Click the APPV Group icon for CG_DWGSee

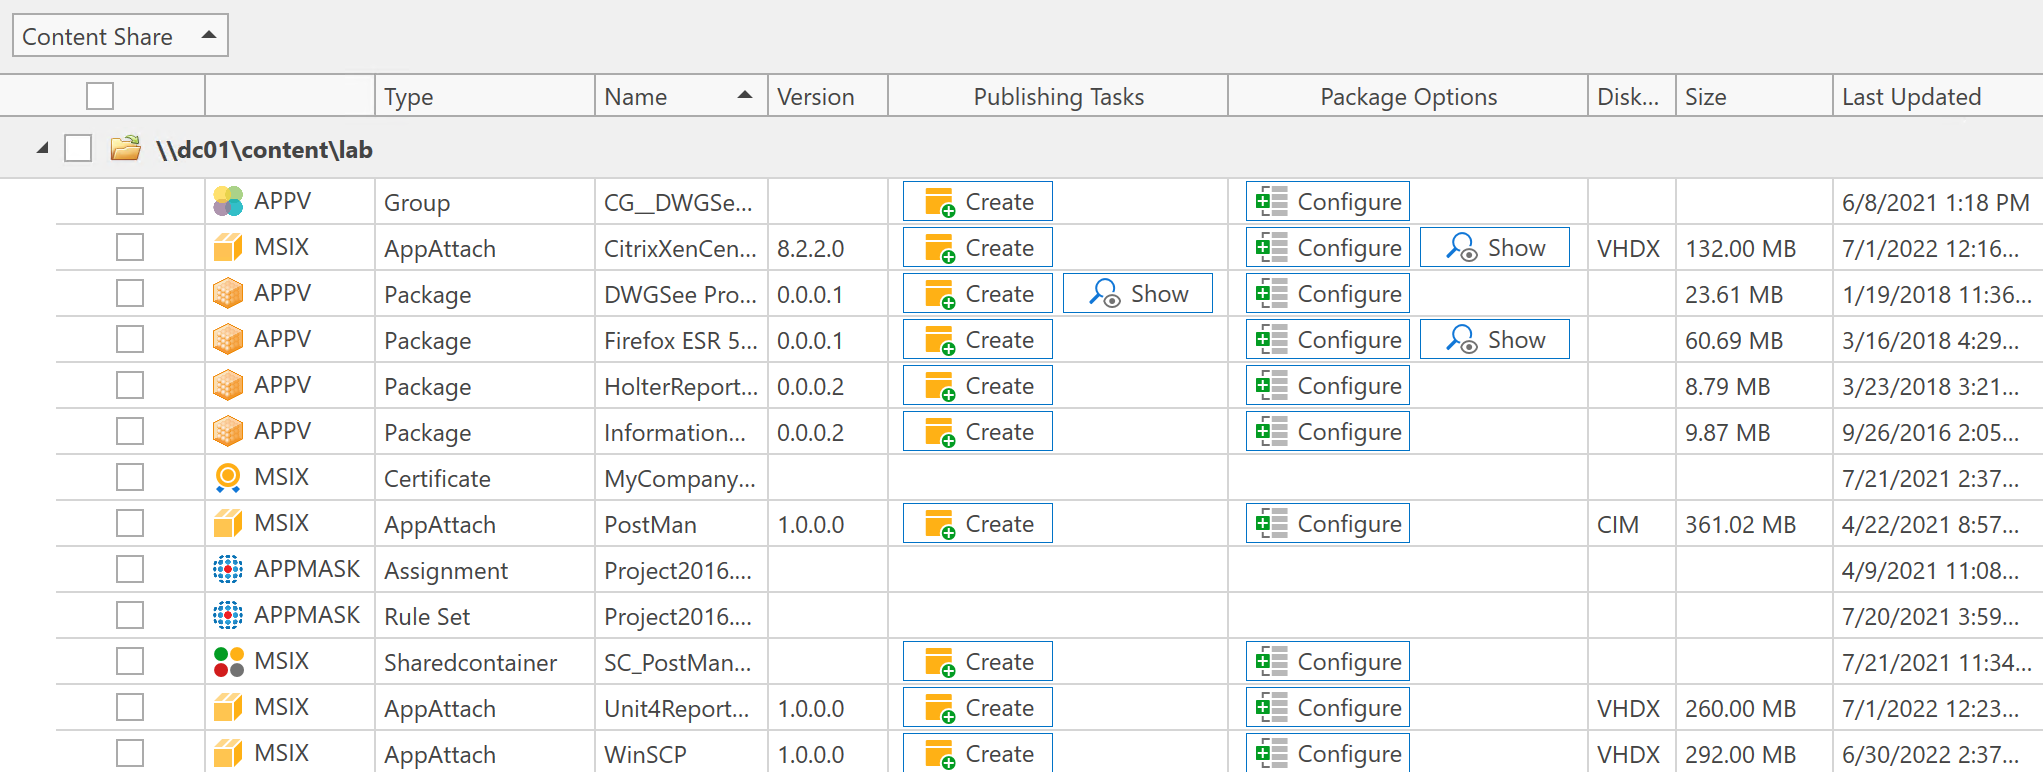pos(228,202)
